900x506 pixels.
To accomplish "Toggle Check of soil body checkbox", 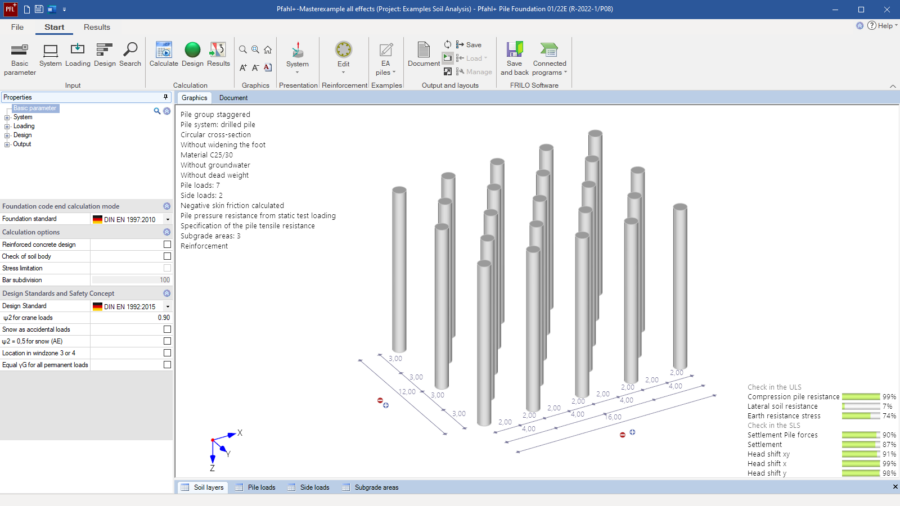I will 166,256.
